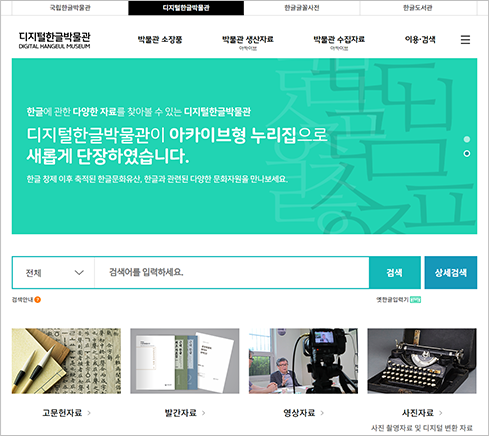Switch to the 디지털한글박물관 top tab
This screenshot has height=436, width=489.
point(186,8)
